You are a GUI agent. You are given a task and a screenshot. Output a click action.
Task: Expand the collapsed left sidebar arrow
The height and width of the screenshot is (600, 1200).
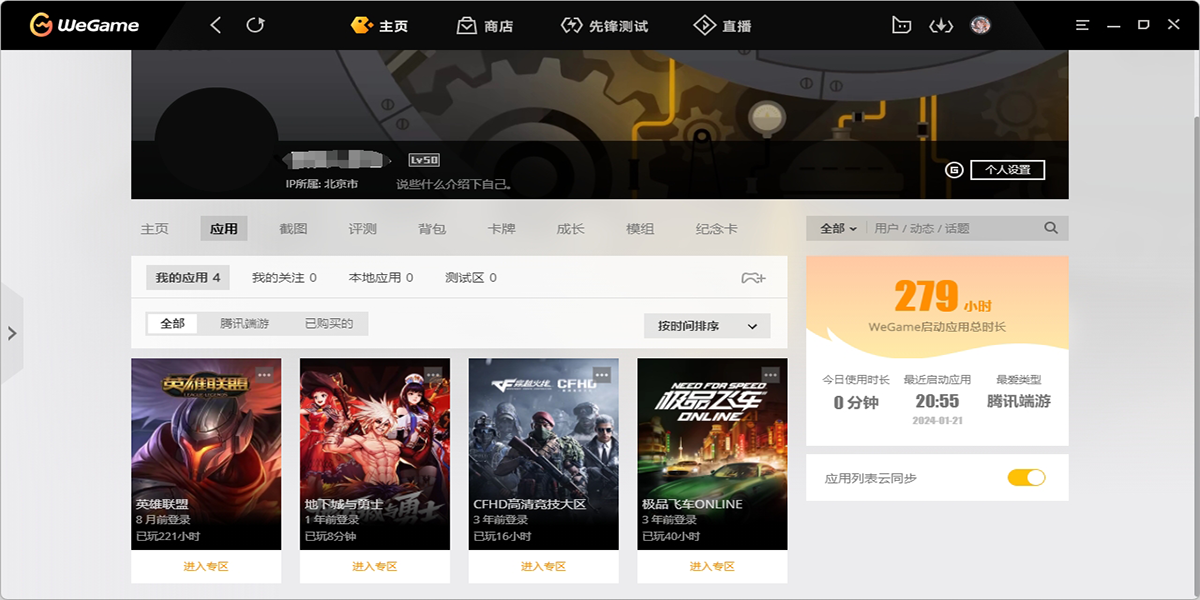click(12, 333)
